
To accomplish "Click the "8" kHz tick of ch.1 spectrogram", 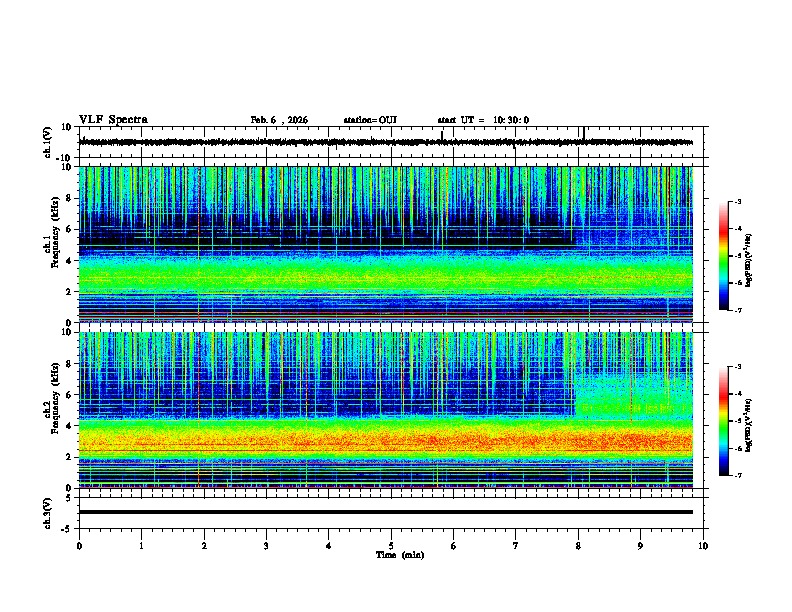I will [x=70, y=198].
